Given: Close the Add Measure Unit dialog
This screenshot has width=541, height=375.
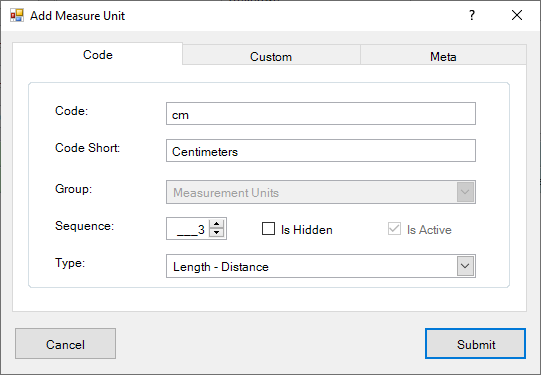Looking at the screenshot, I should point(517,15).
